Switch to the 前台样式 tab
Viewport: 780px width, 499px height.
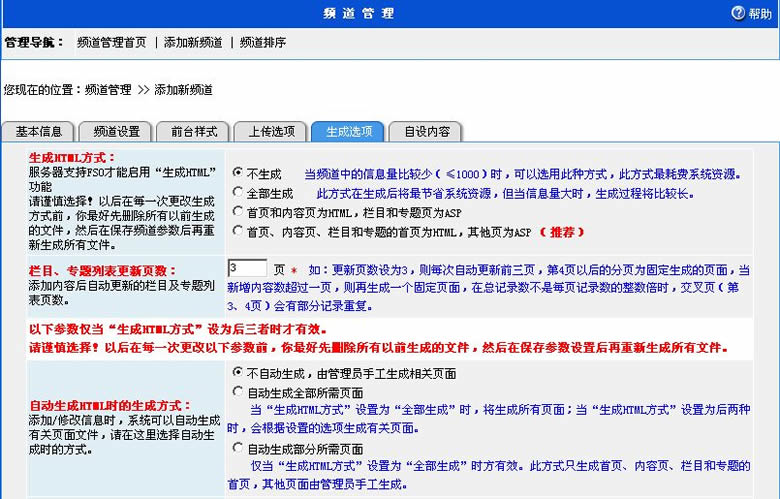[194, 131]
